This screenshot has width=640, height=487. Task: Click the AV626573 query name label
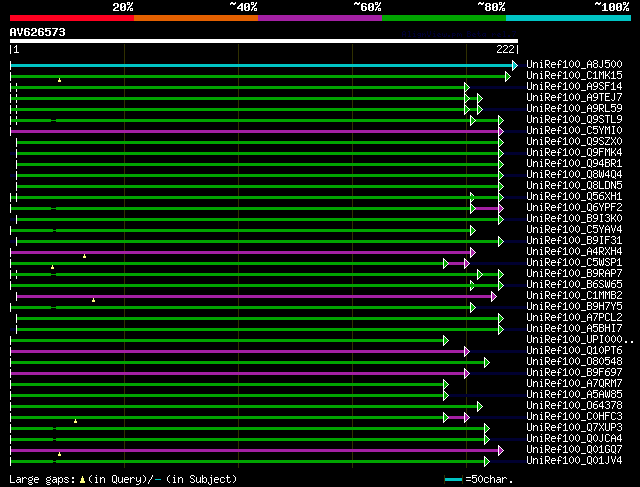[x=38, y=32]
